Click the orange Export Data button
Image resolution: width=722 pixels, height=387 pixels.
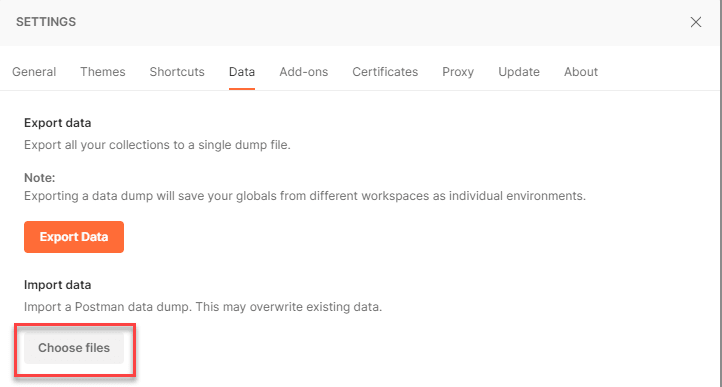74,237
